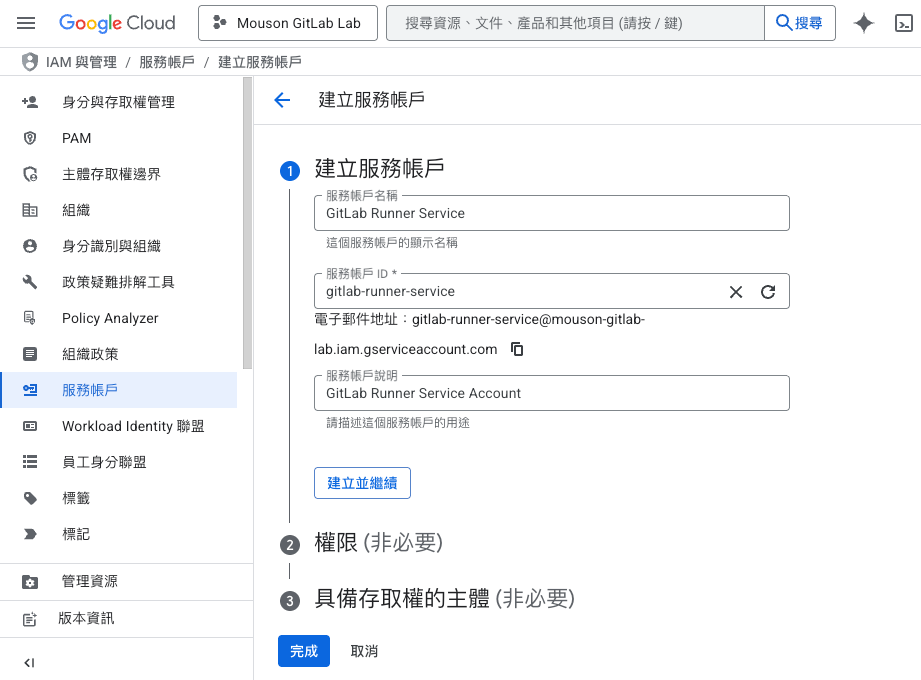
Task: Click the 建立並繼續 button
Action: point(362,483)
